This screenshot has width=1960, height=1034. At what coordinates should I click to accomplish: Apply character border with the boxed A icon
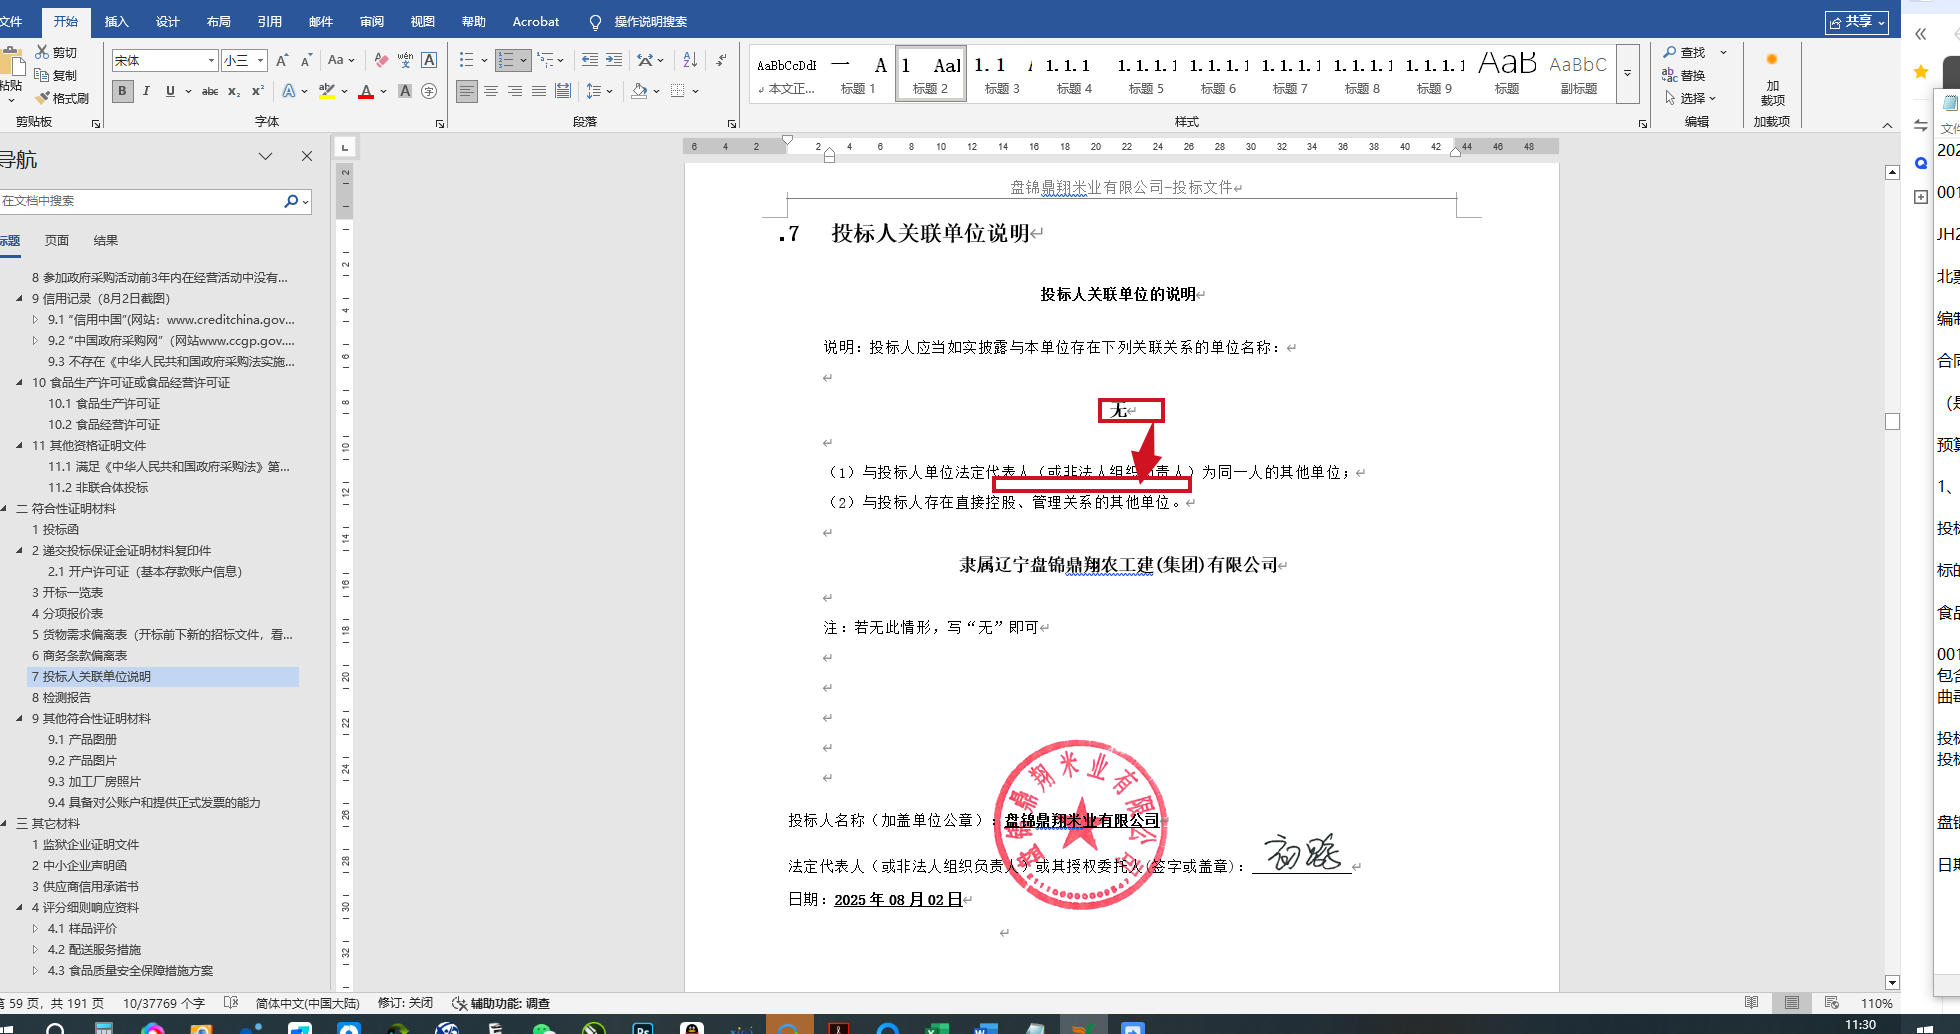[429, 60]
